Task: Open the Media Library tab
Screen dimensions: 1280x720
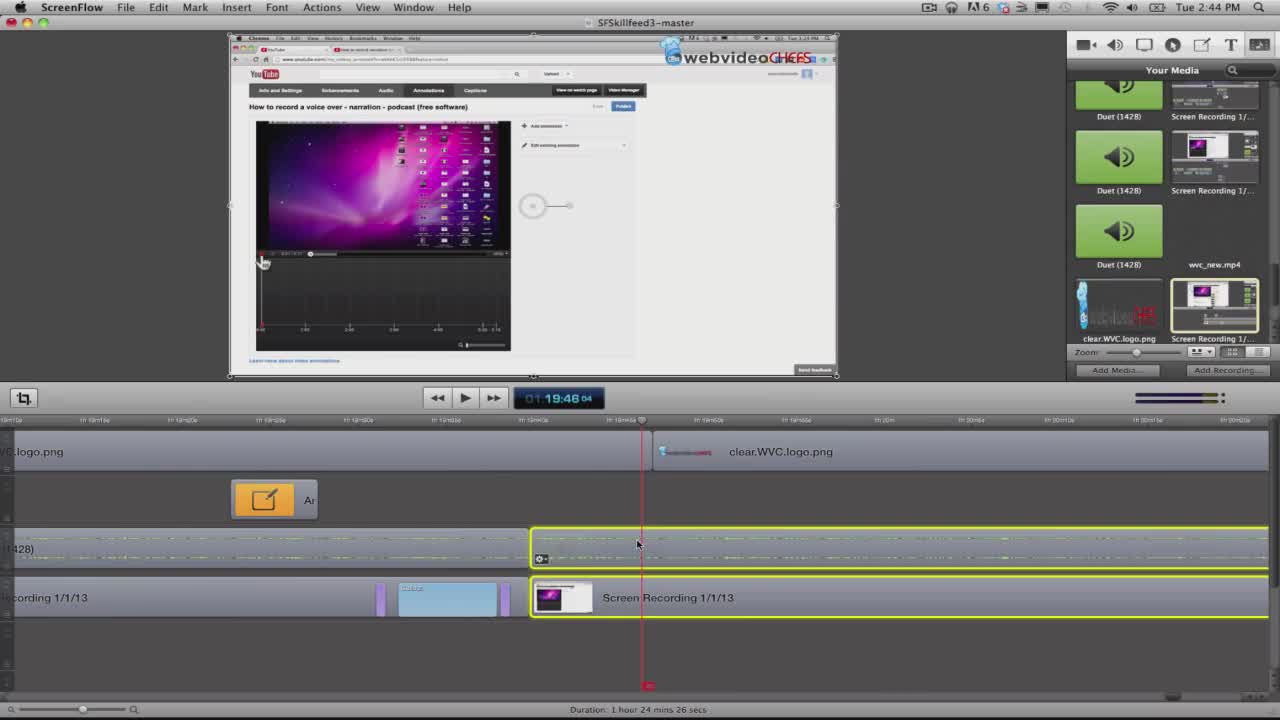Action: (x=1259, y=45)
